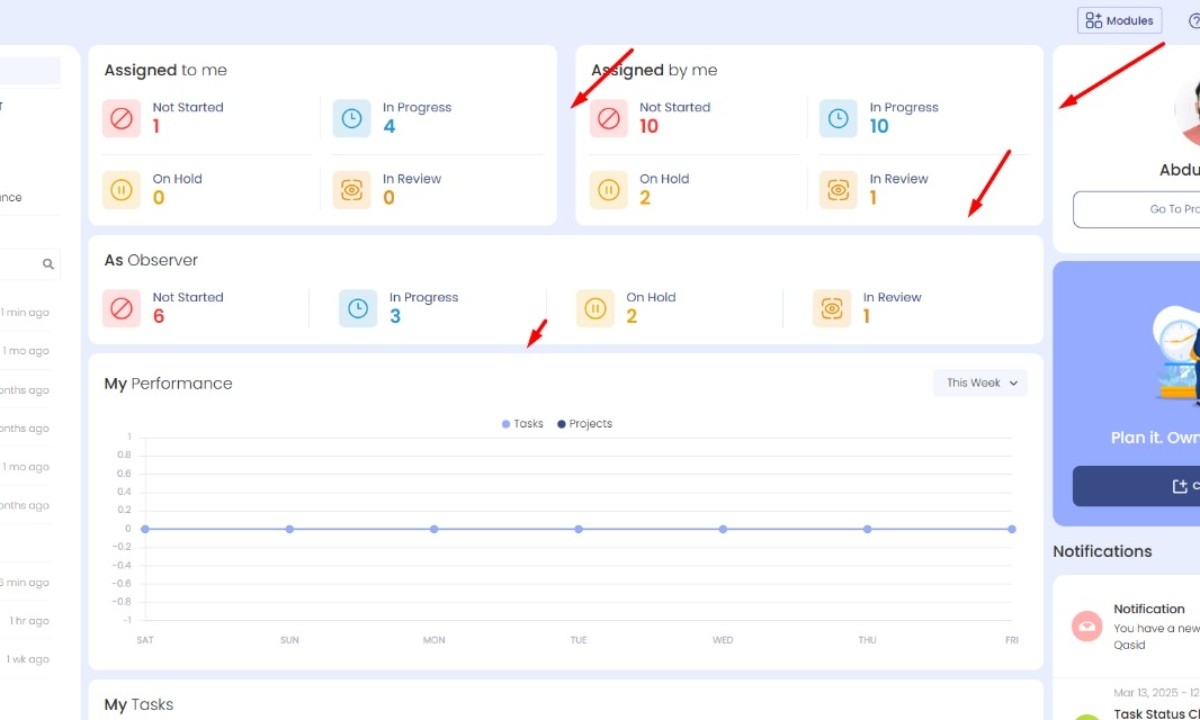
Task: Click the Not Started count in Assigned by me
Action: [x=649, y=126]
